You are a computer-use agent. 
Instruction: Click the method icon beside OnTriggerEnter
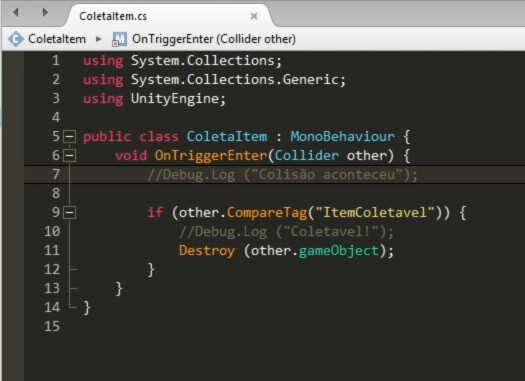tap(119, 39)
